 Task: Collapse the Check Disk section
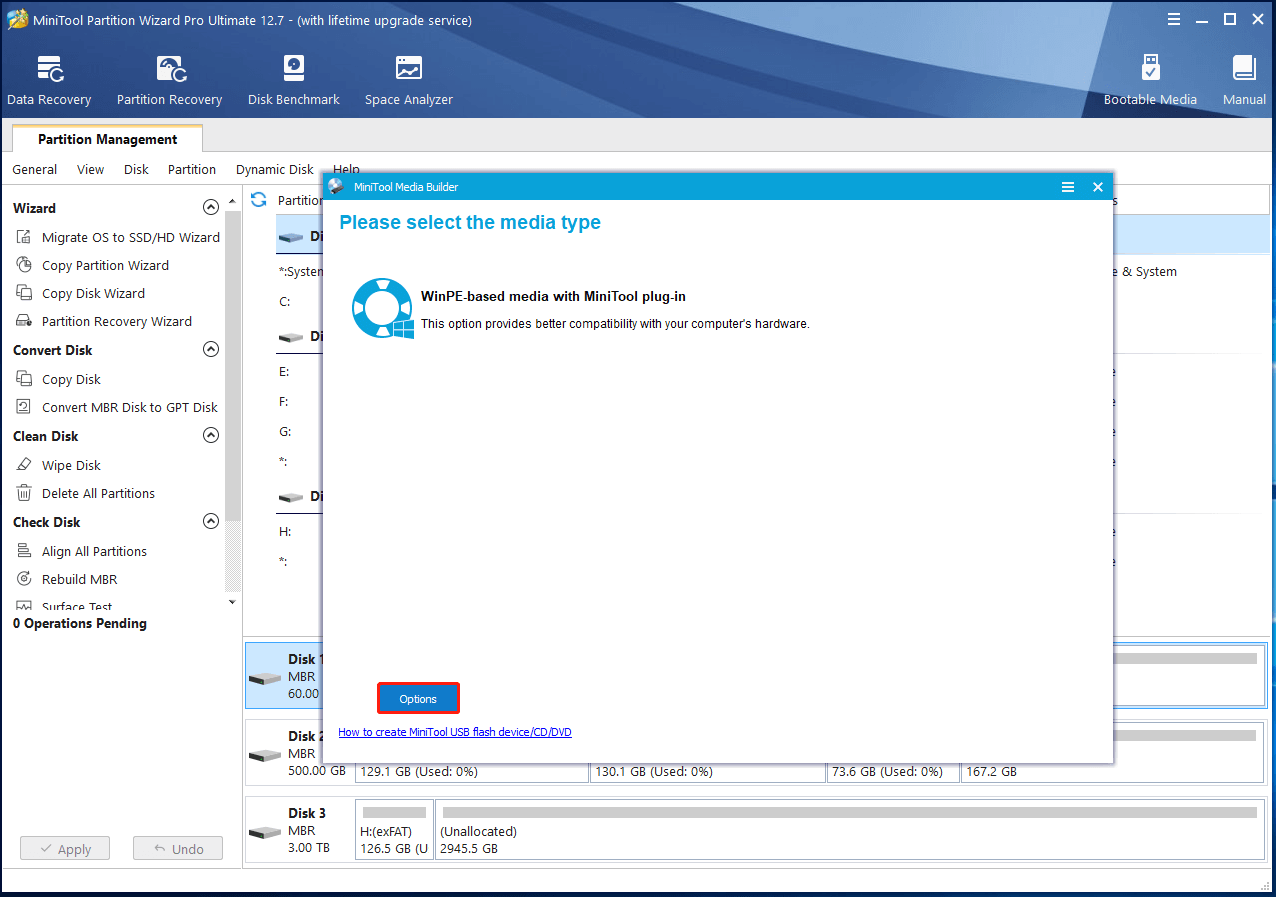[x=211, y=521]
